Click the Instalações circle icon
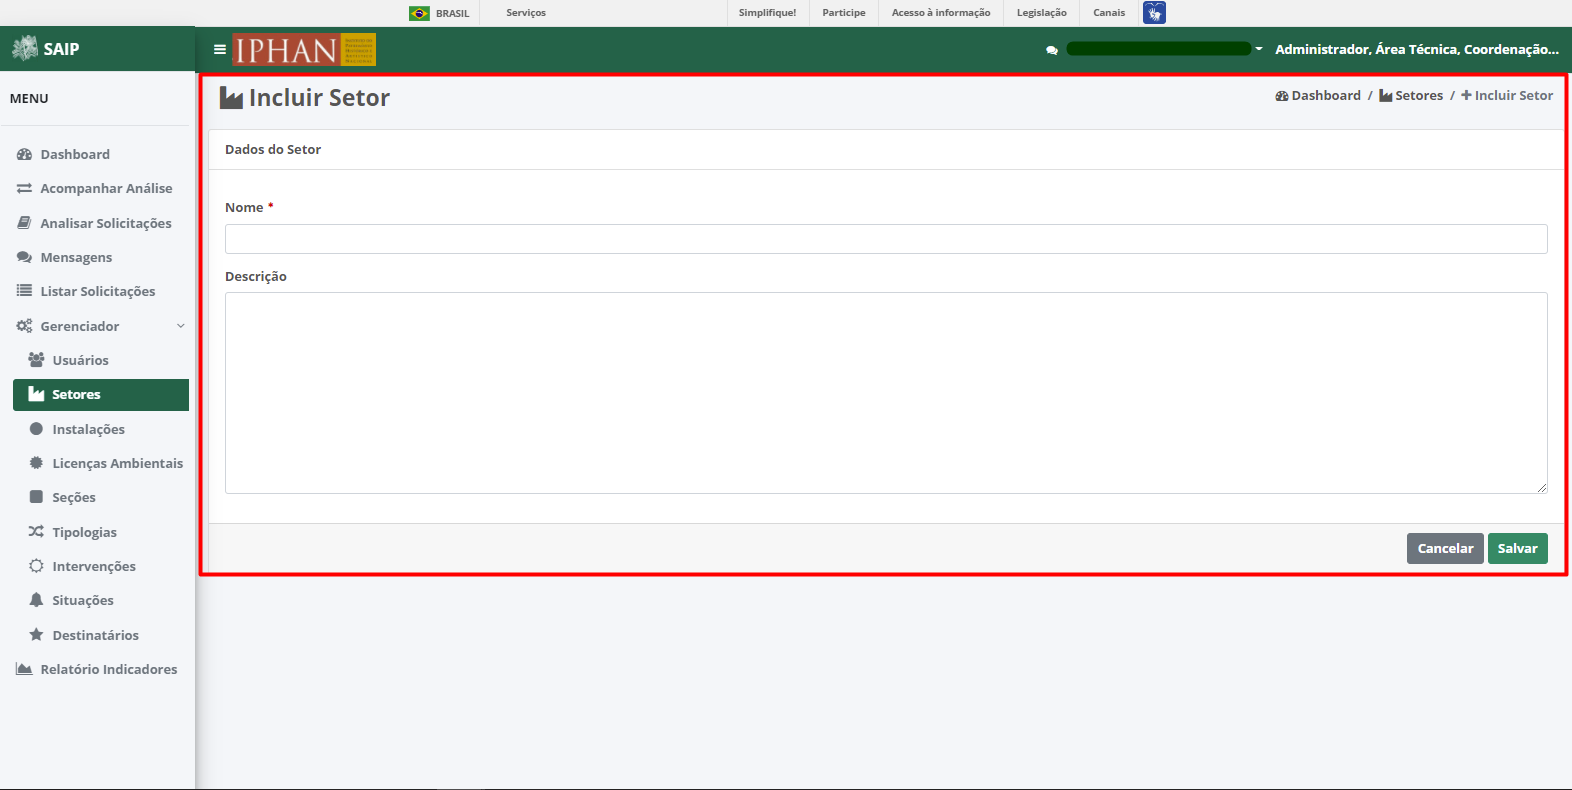The width and height of the screenshot is (1572, 790). coord(36,429)
